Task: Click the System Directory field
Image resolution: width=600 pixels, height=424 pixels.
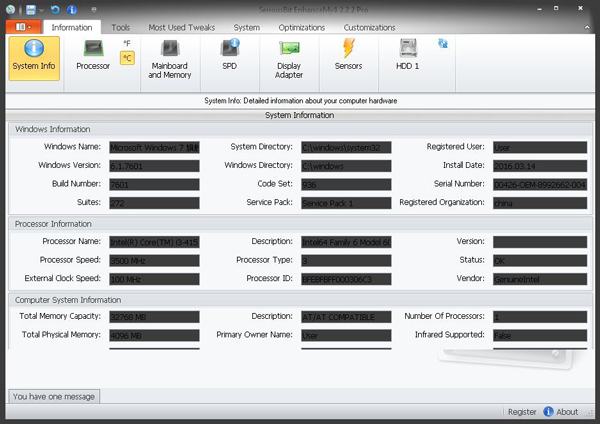Action: coord(346,147)
